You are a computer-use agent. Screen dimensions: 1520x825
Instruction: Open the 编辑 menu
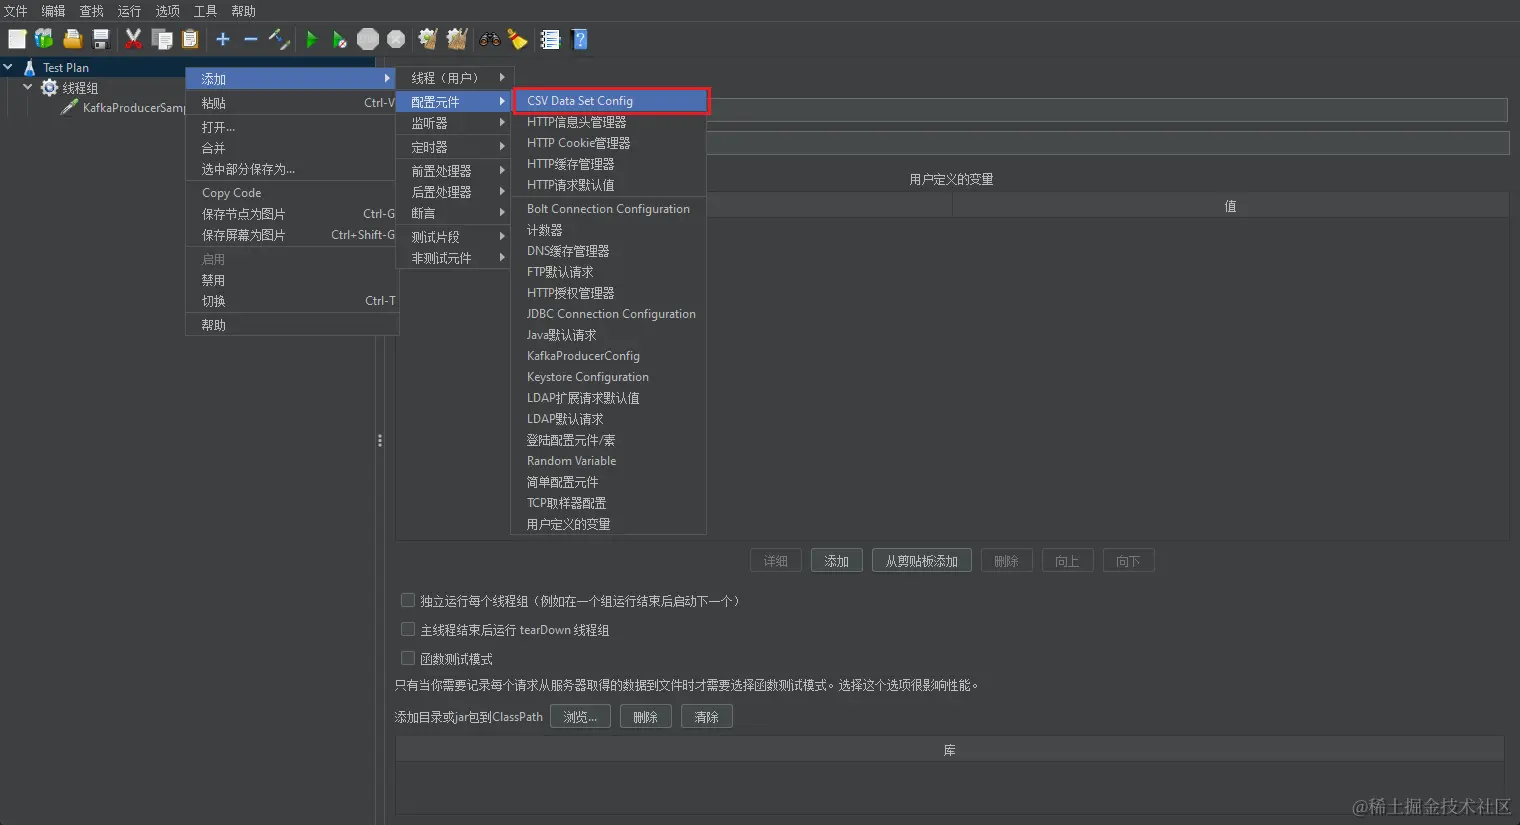[x=53, y=11]
